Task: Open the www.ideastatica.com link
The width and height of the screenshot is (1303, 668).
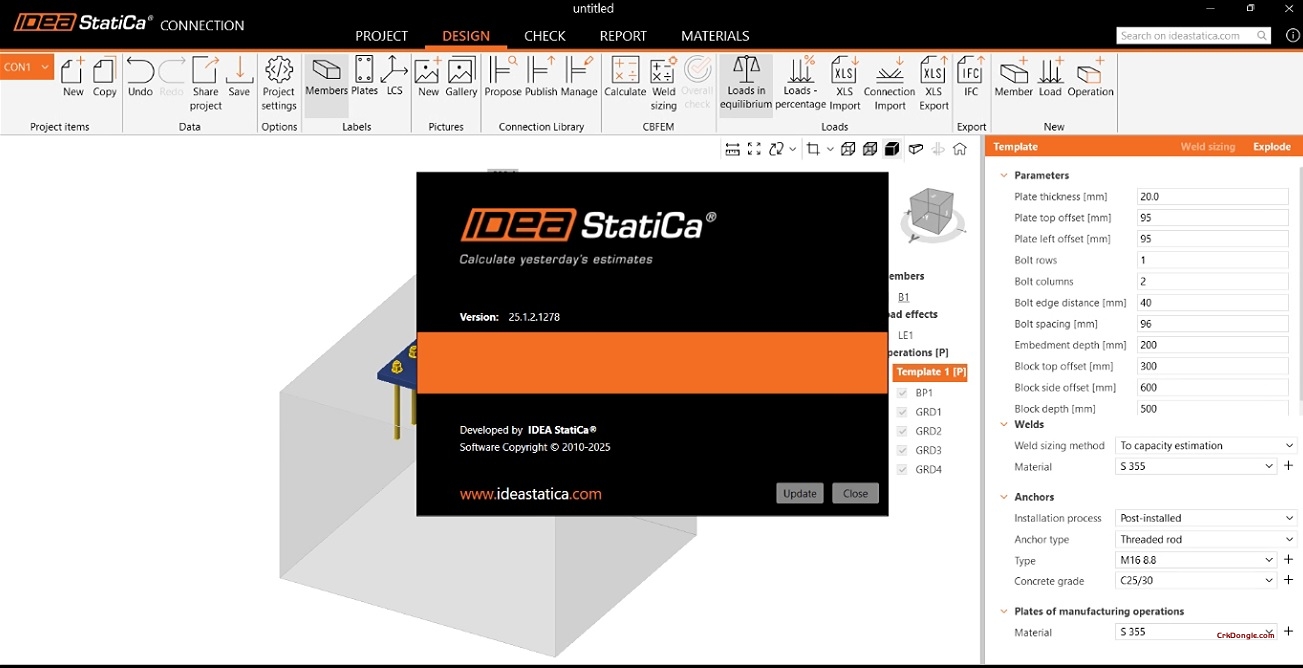Action: click(530, 494)
